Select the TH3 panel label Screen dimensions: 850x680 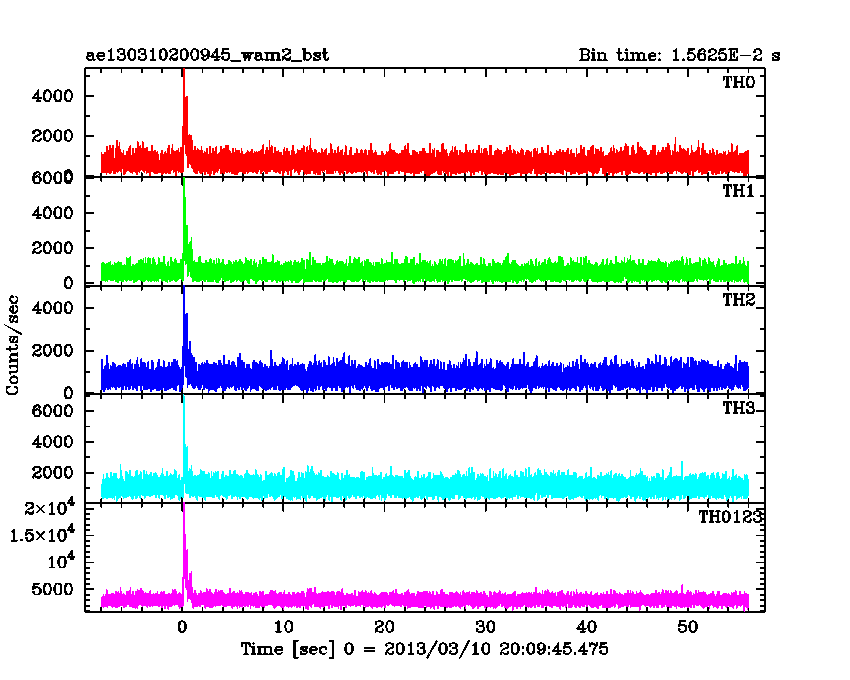pyautogui.click(x=738, y=408)
